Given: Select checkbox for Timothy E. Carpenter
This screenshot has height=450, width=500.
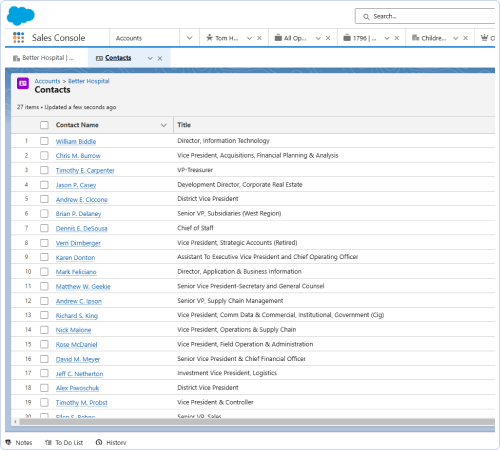Looking at the screenshot, I should (44, 170).
